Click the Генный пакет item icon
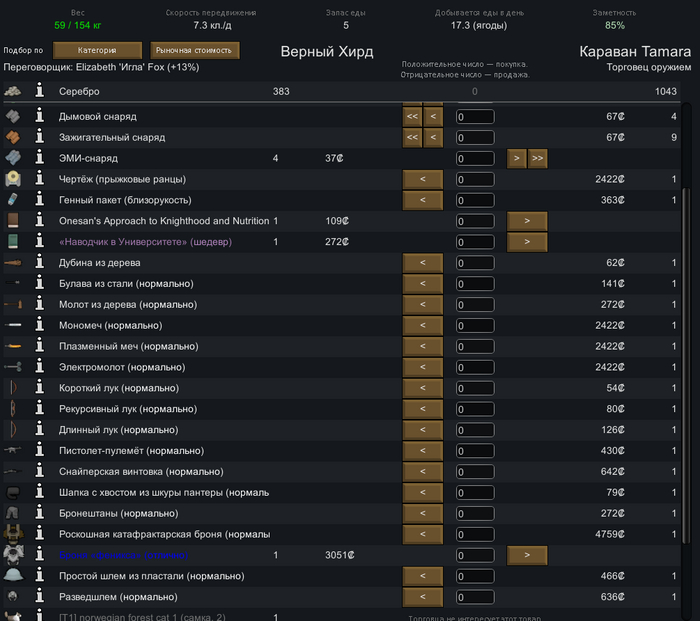The height and width of the screenshot is (621, 700). [13, 200]
